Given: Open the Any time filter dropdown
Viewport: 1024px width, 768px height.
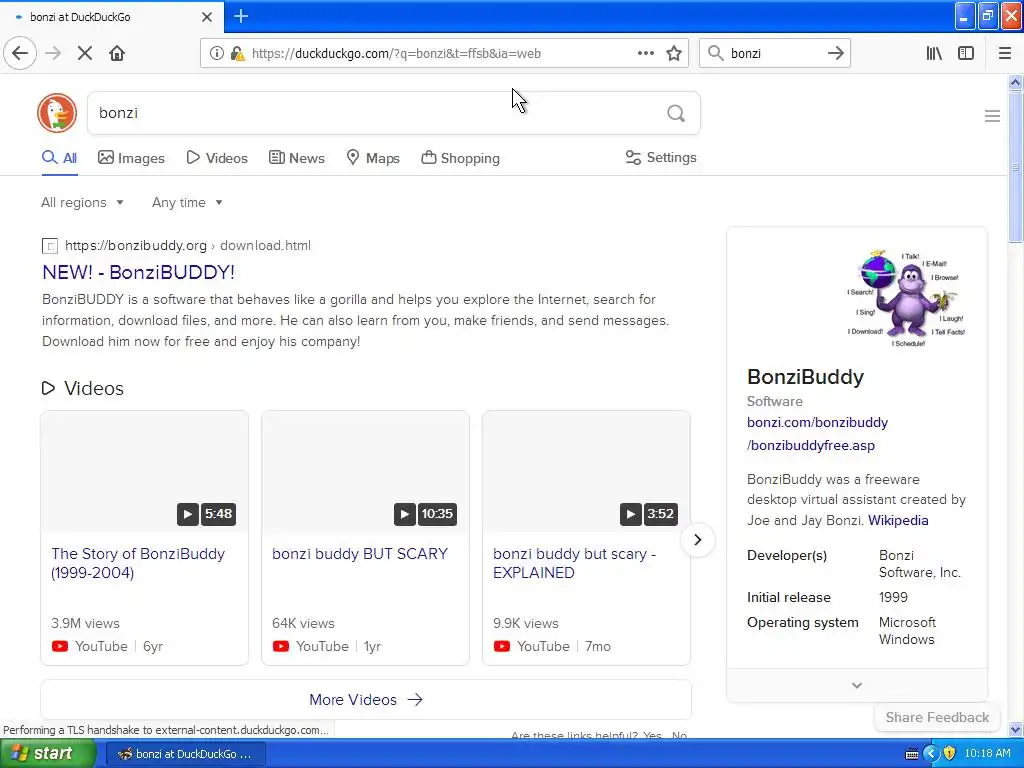Looking at the screenshot, I should [x=187, y=202].
